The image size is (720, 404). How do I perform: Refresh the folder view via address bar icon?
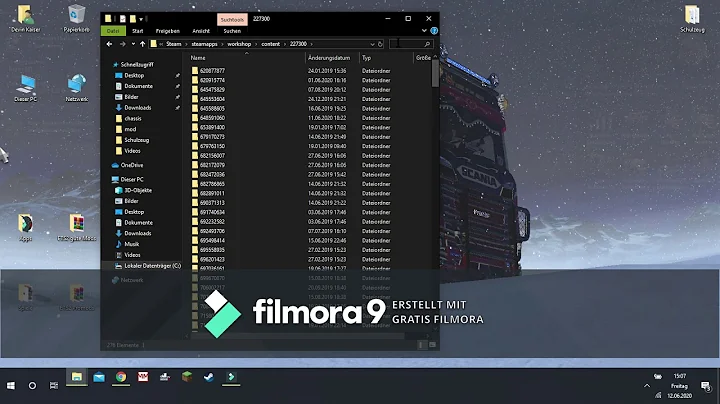(x=380, y=44)
